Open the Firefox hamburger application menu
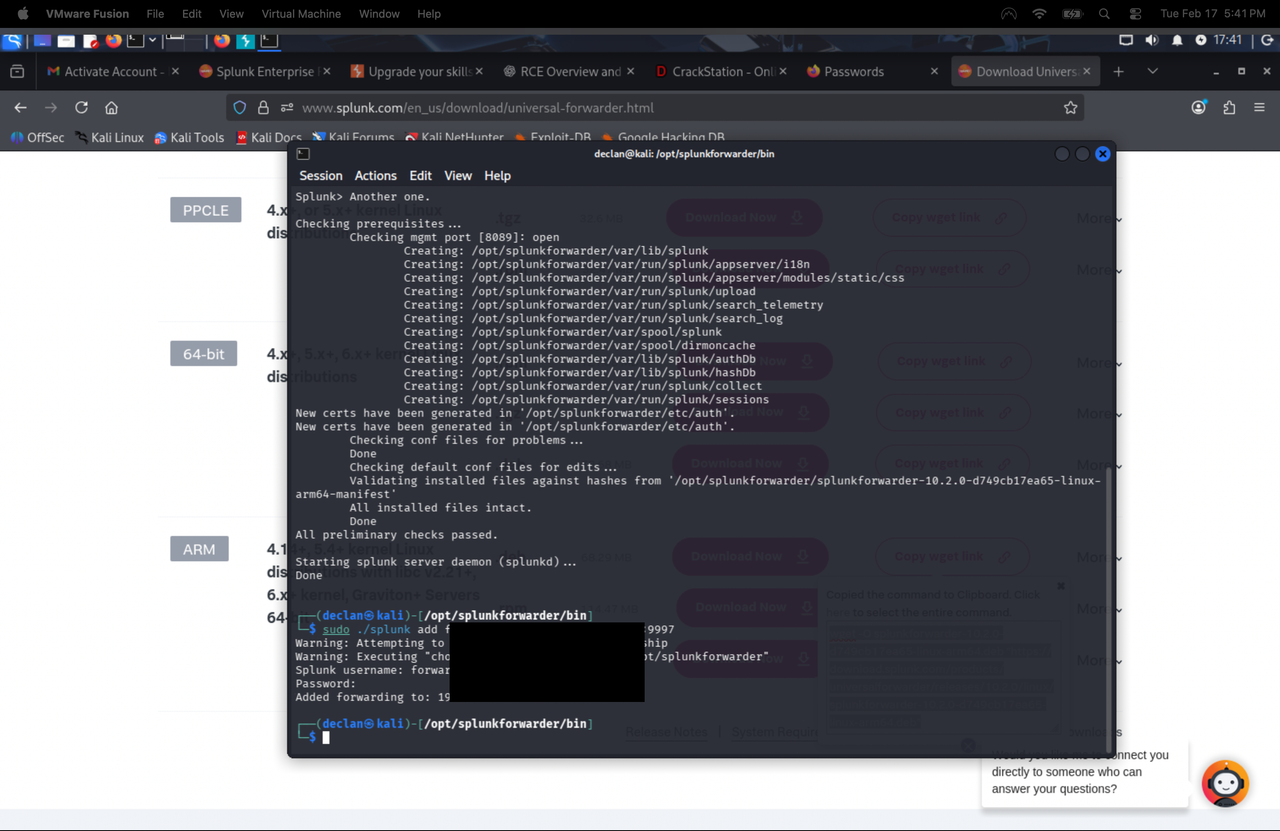This screenshot has height=831, width=1280. click(x=1259, y=107)
